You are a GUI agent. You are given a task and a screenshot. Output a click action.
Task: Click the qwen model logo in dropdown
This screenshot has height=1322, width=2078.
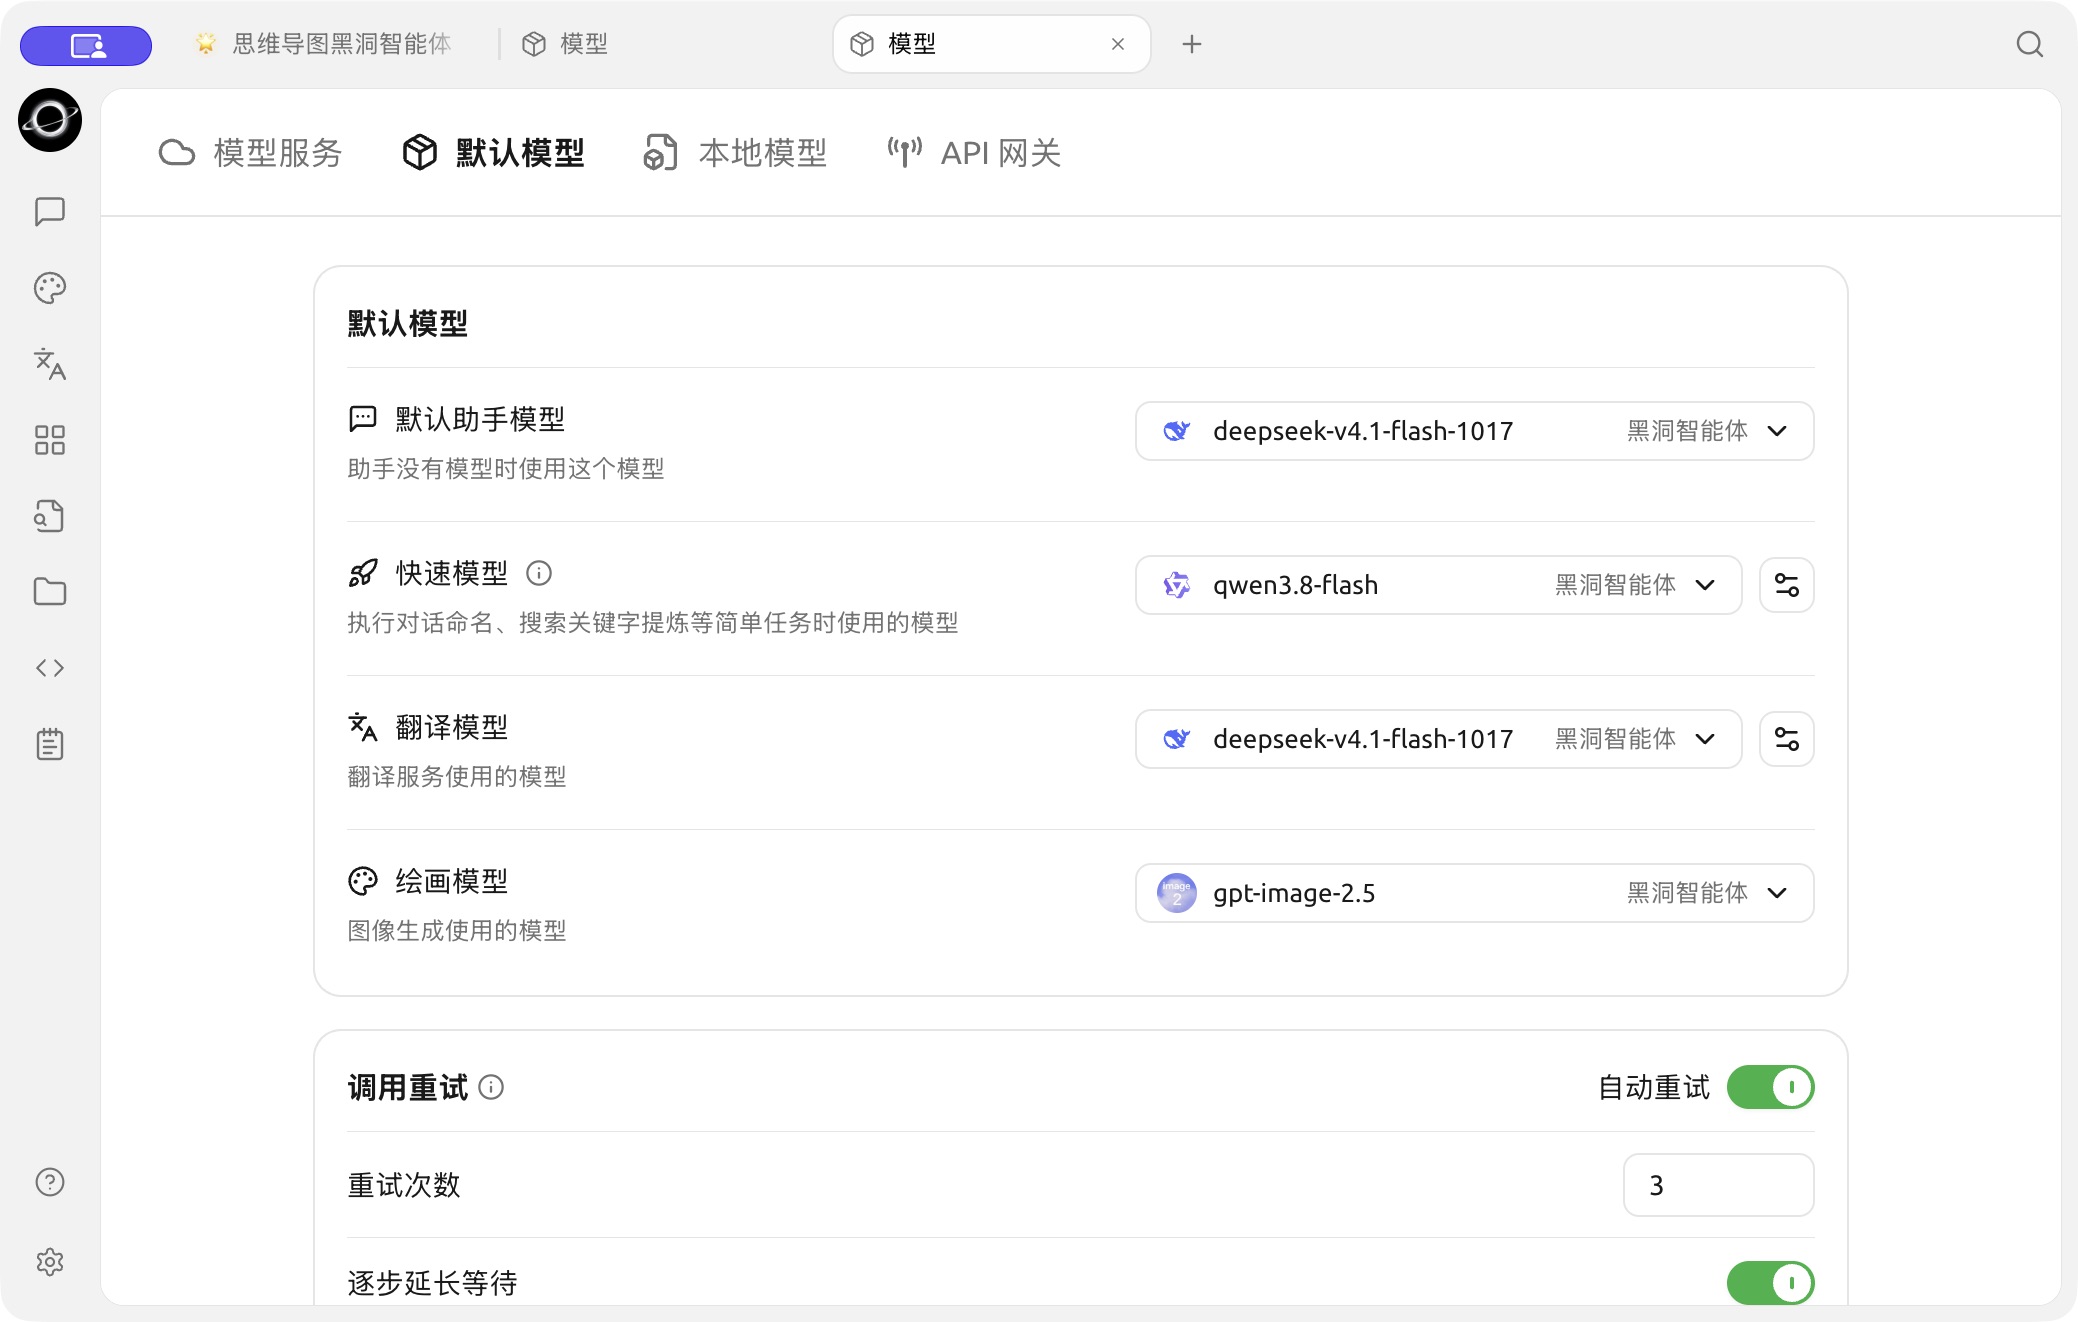pyautogui.click(x=1177, y=585)
